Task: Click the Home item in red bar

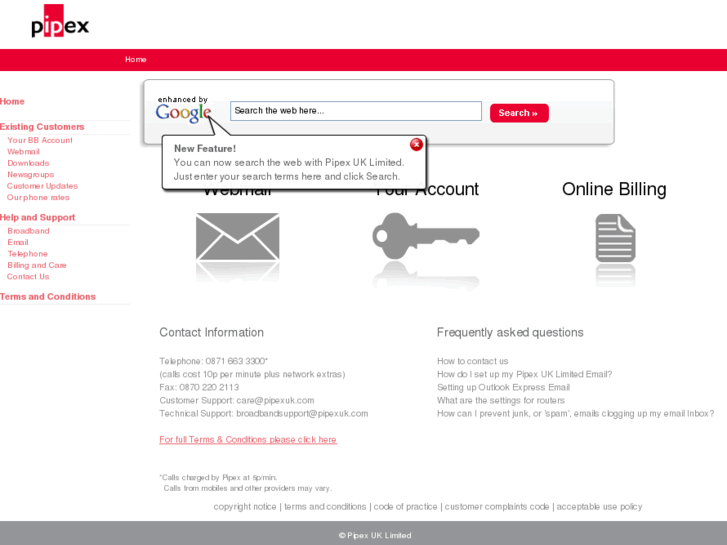Action: (135, 59)
